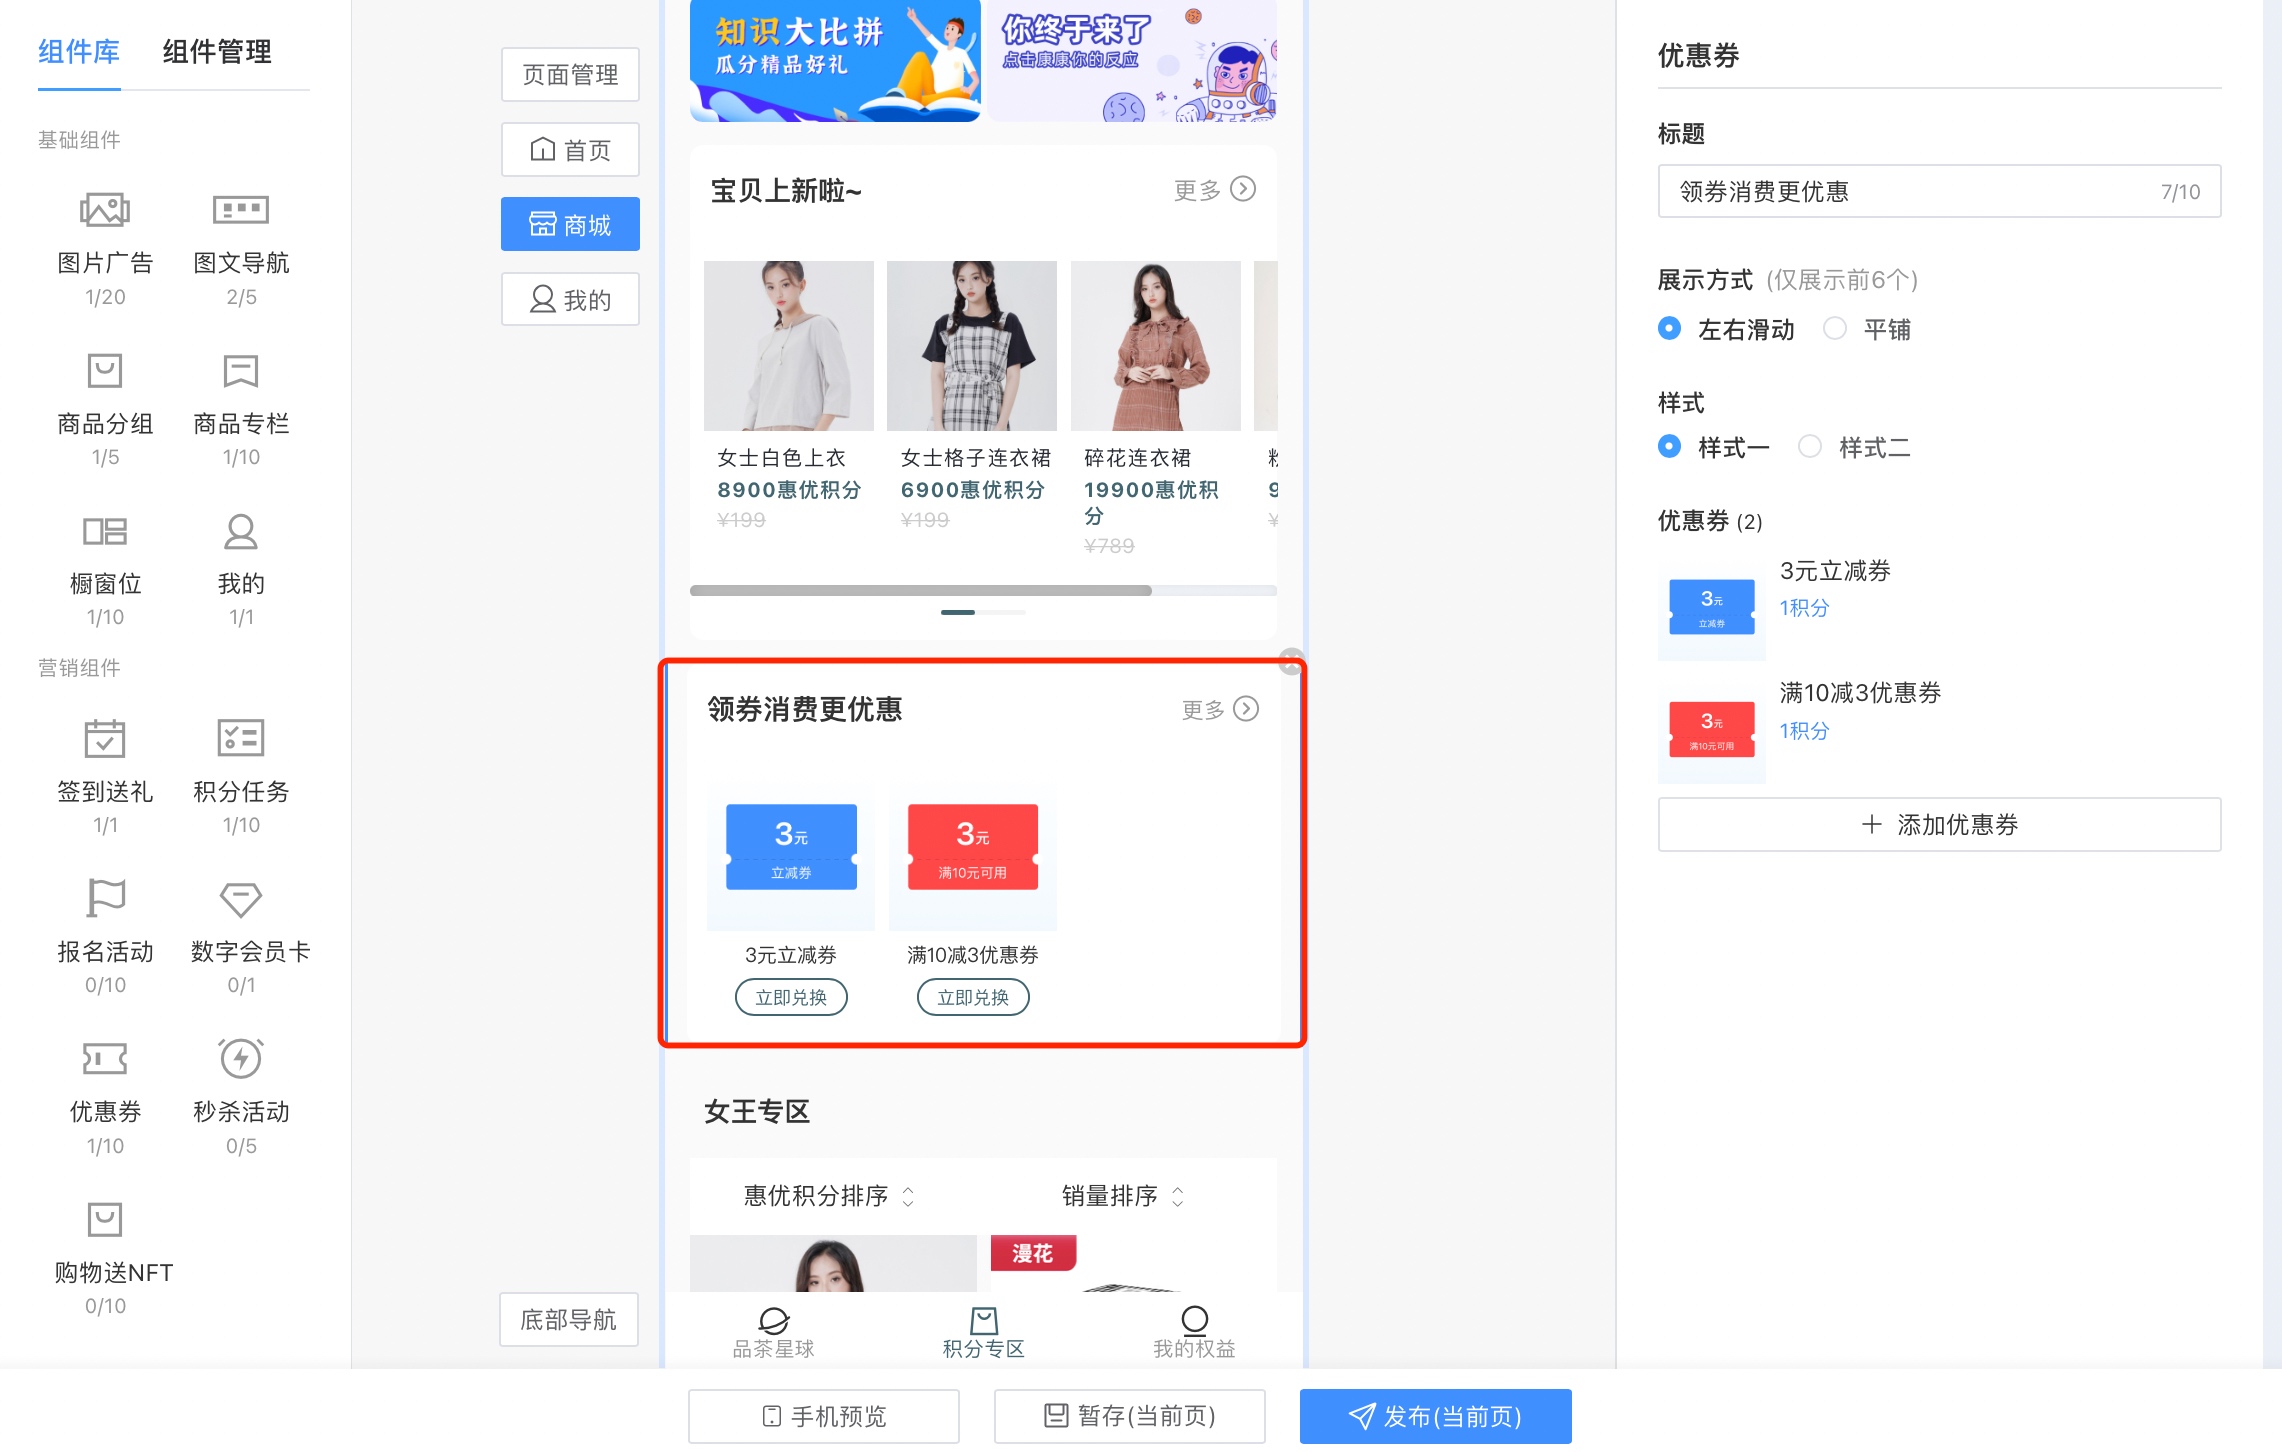Select 左右滑动 display mode
The width and height of the screenshot is (2282, 1452).
click(1669, 329)
